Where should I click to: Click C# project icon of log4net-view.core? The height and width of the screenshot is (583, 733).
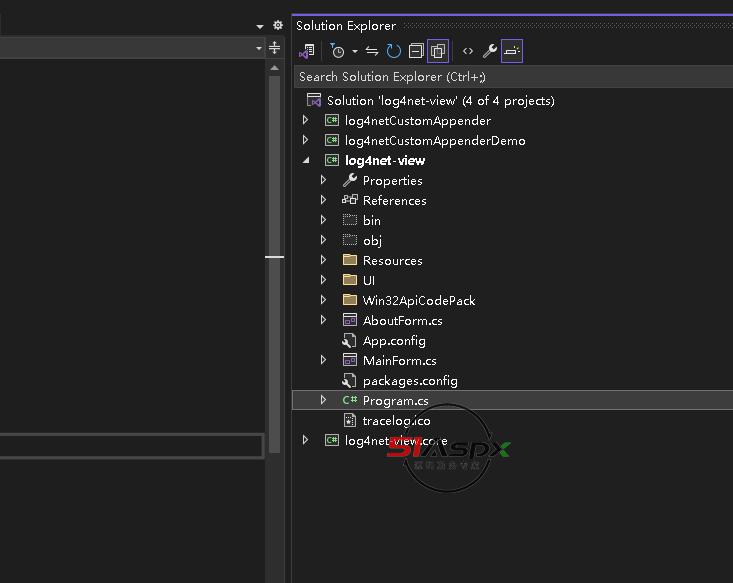coord(332,440)
